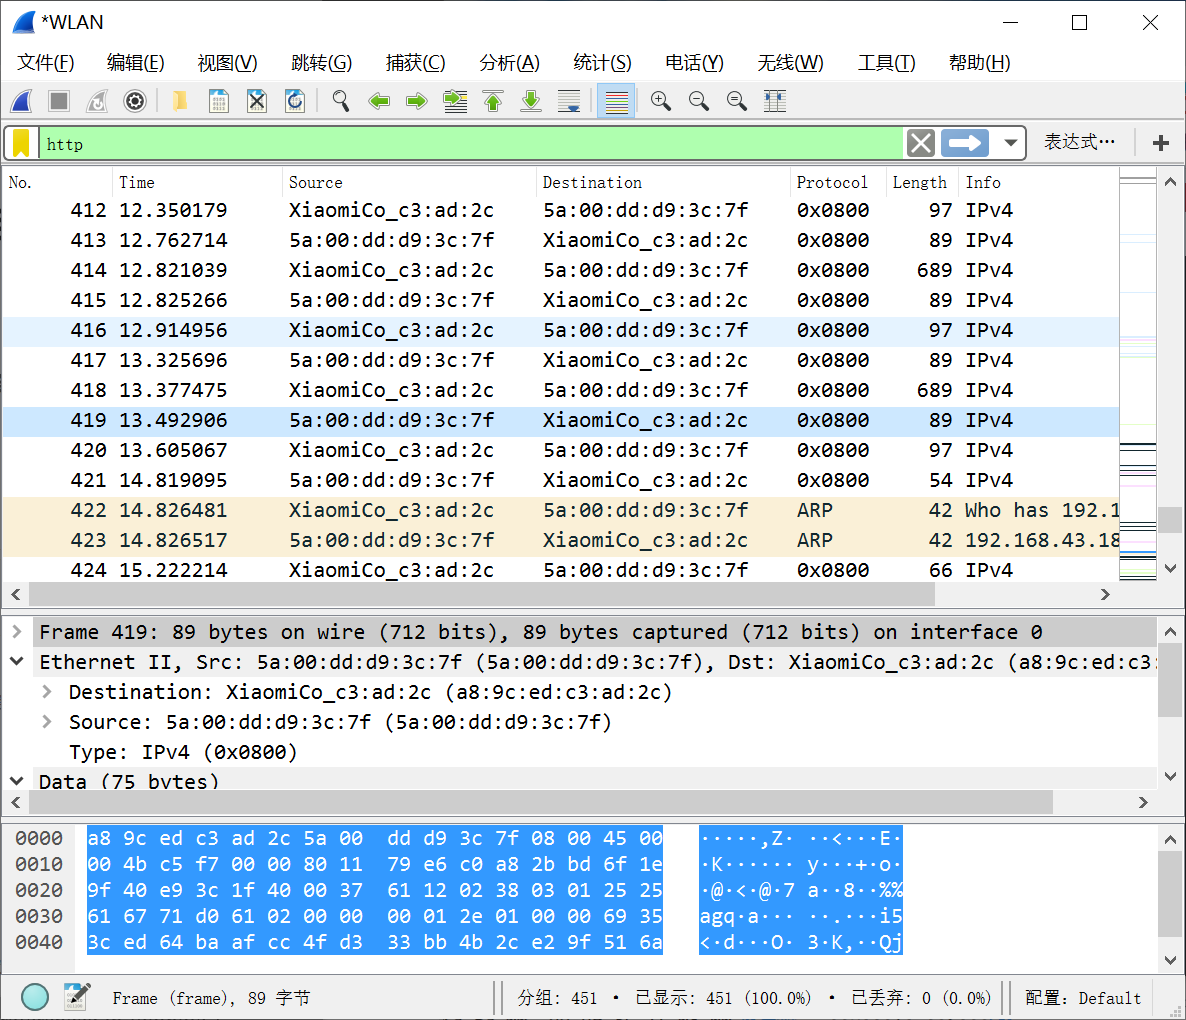The width and height of the screenshot is (1186, 1020).
Task: Zoom in on packet text
Action: [661, 101]
